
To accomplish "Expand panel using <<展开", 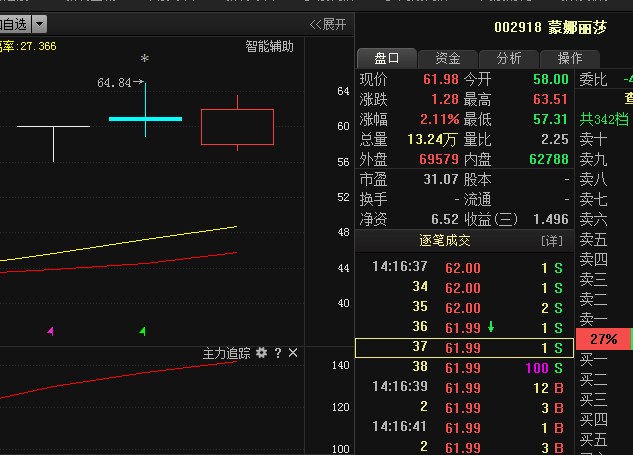I will (x=328, y=25).
